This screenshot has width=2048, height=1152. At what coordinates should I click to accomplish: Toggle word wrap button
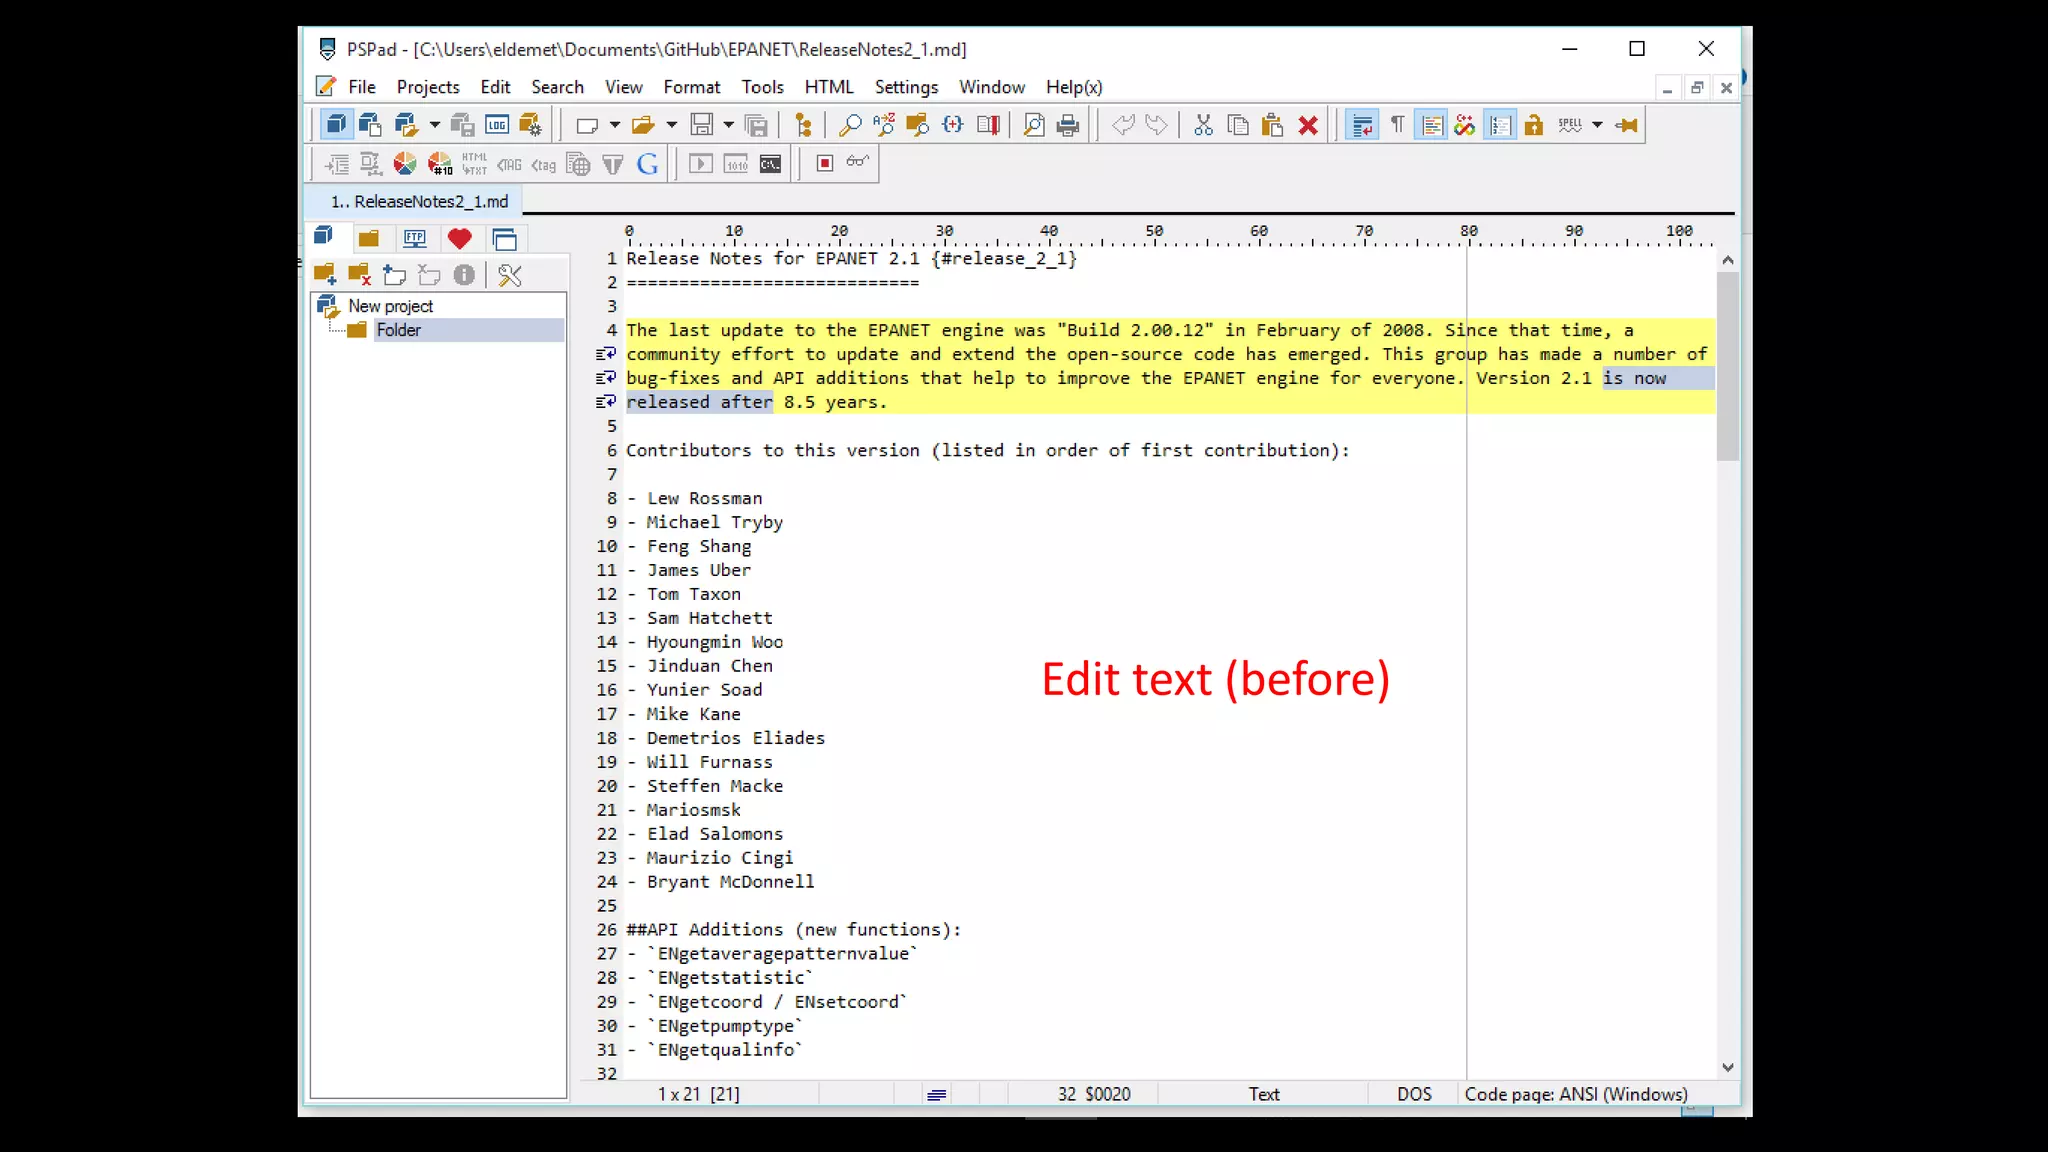tap(1362, 125)
